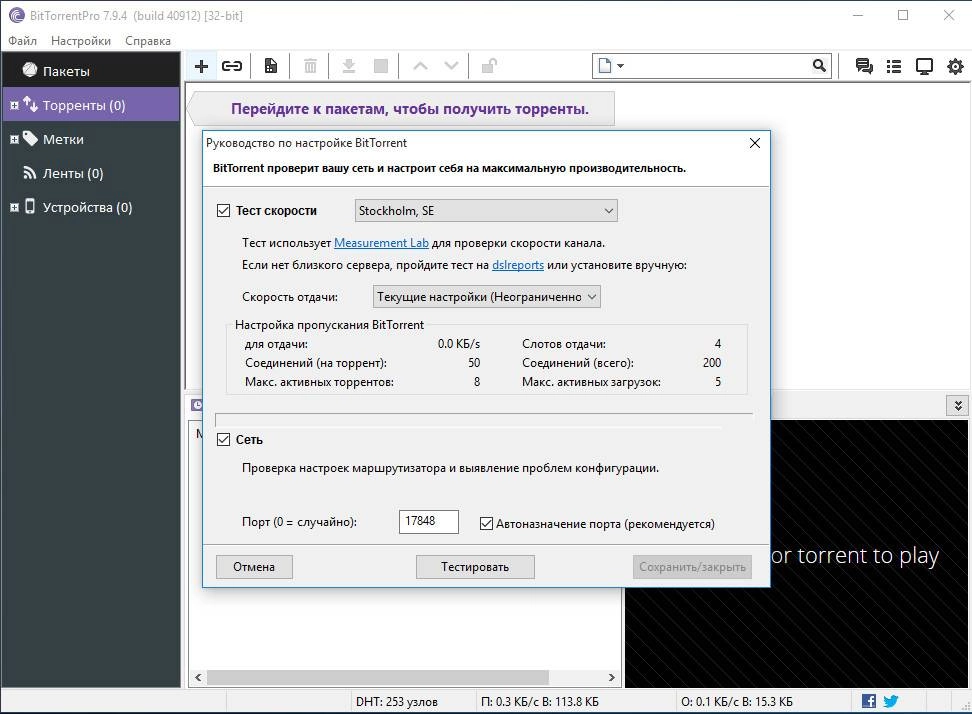972x714 pixels.
Task: Open search provider dropdown arrow
Action: [x=621, y=66]
